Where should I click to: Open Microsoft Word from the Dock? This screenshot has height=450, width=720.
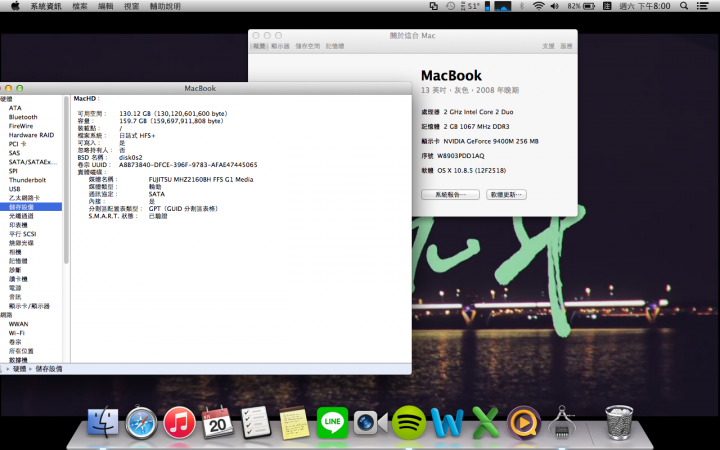pos(447,422)
